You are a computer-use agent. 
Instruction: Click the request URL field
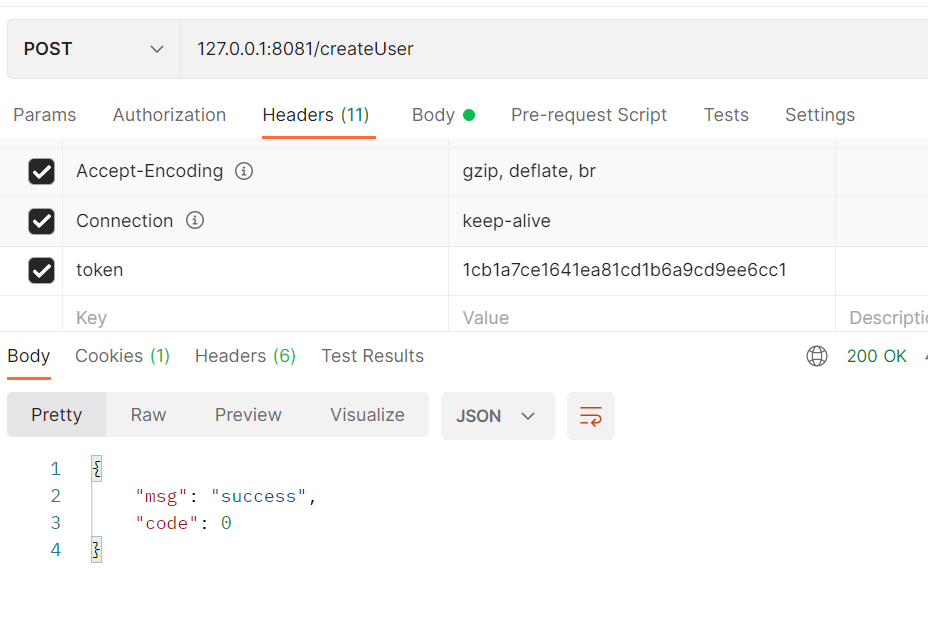[550, 49]
